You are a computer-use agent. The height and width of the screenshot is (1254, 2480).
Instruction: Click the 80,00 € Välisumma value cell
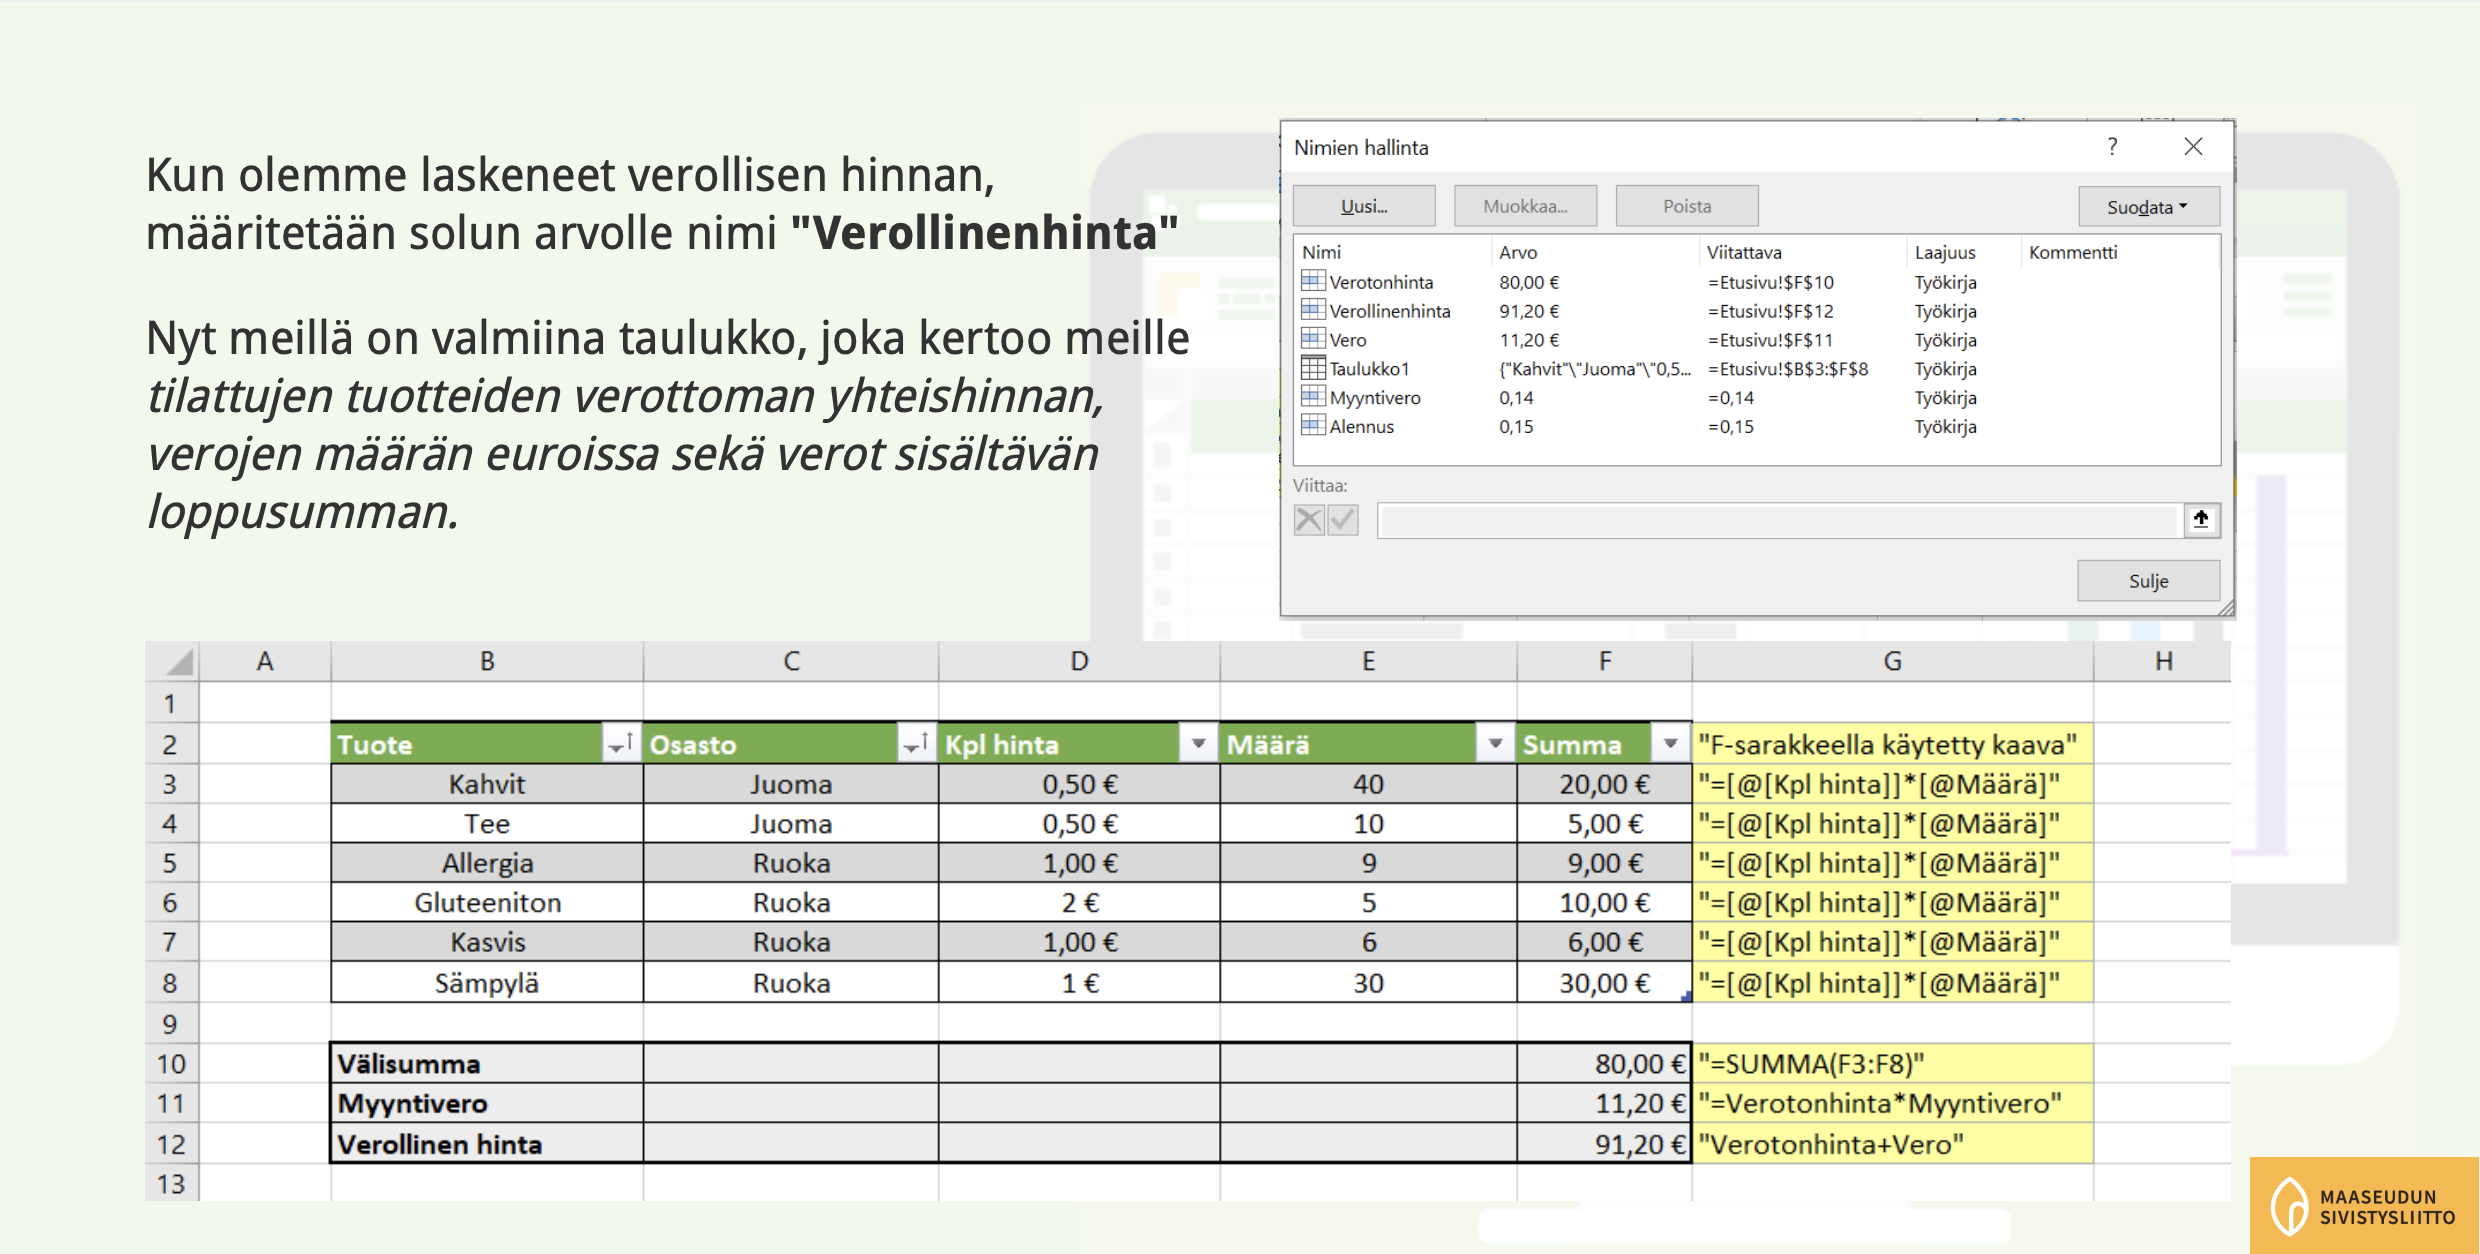pos(1605,1064)
